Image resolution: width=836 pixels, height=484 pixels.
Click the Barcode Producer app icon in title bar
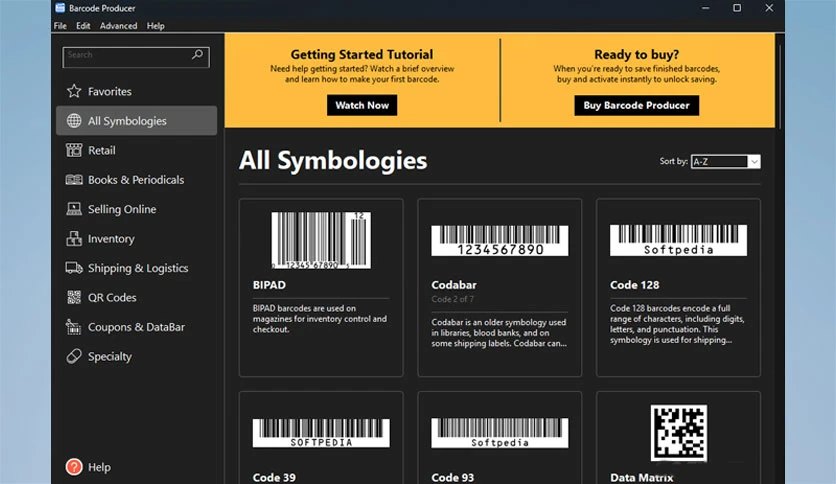tap(60, 7)
